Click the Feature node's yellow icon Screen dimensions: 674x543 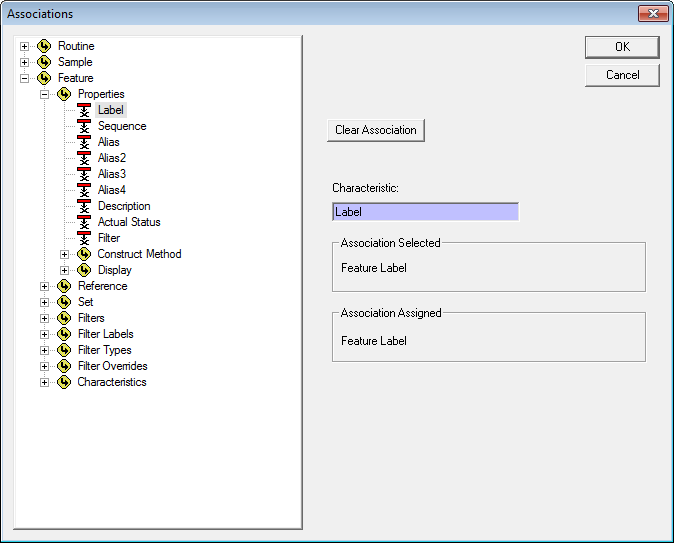coord(44,78)
